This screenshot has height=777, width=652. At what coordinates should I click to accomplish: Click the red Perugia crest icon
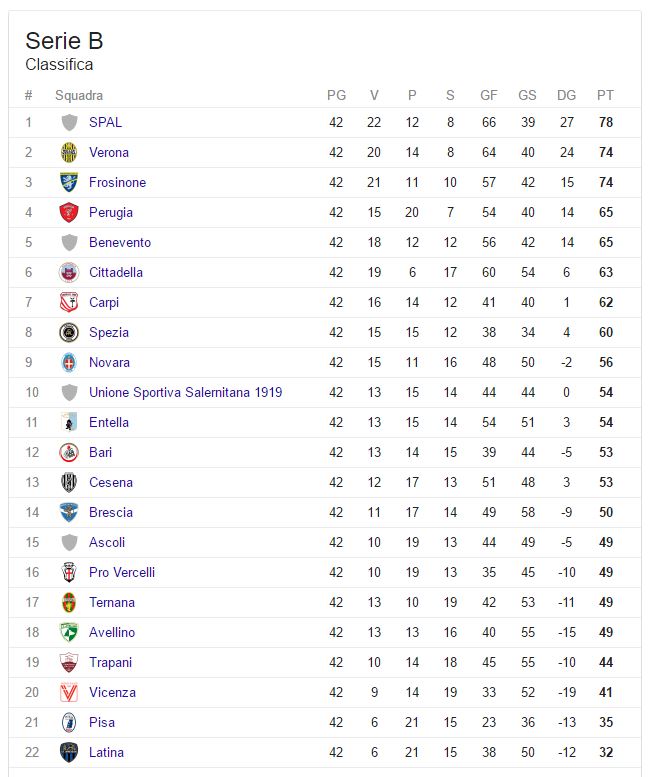[69, 212]
